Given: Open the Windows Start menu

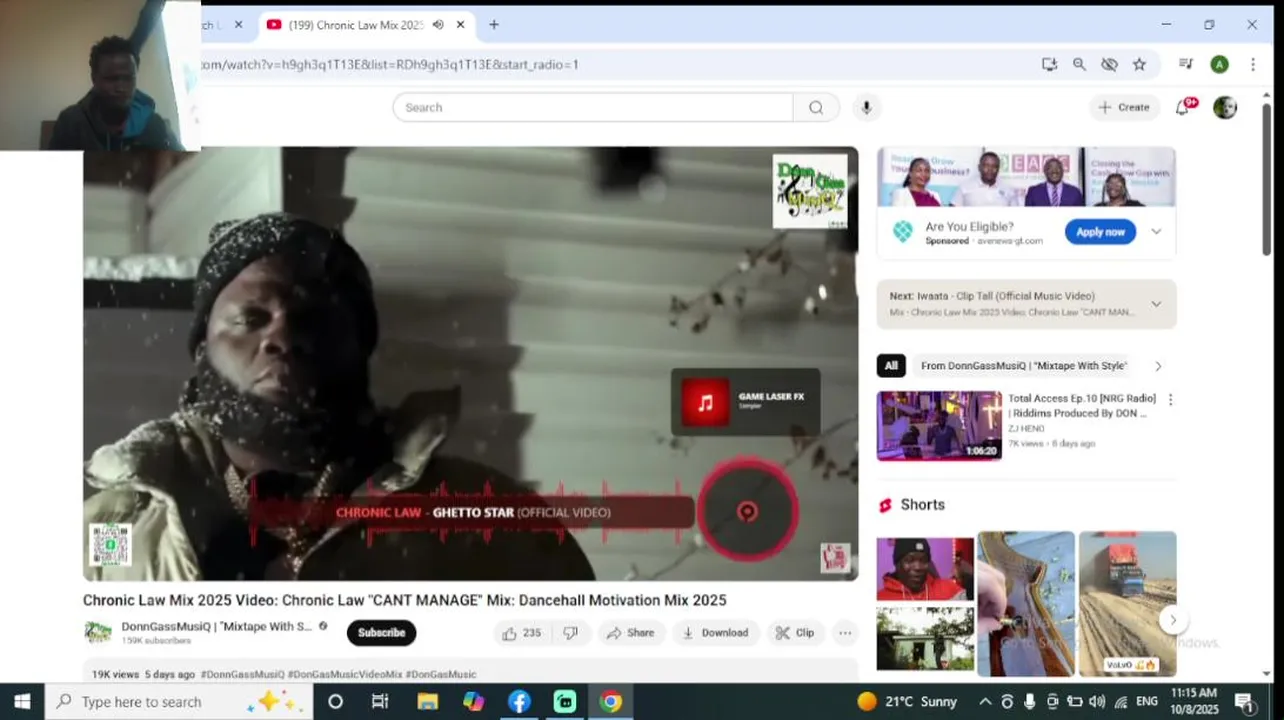Looking at the screenshot, I should pos(22,702).
